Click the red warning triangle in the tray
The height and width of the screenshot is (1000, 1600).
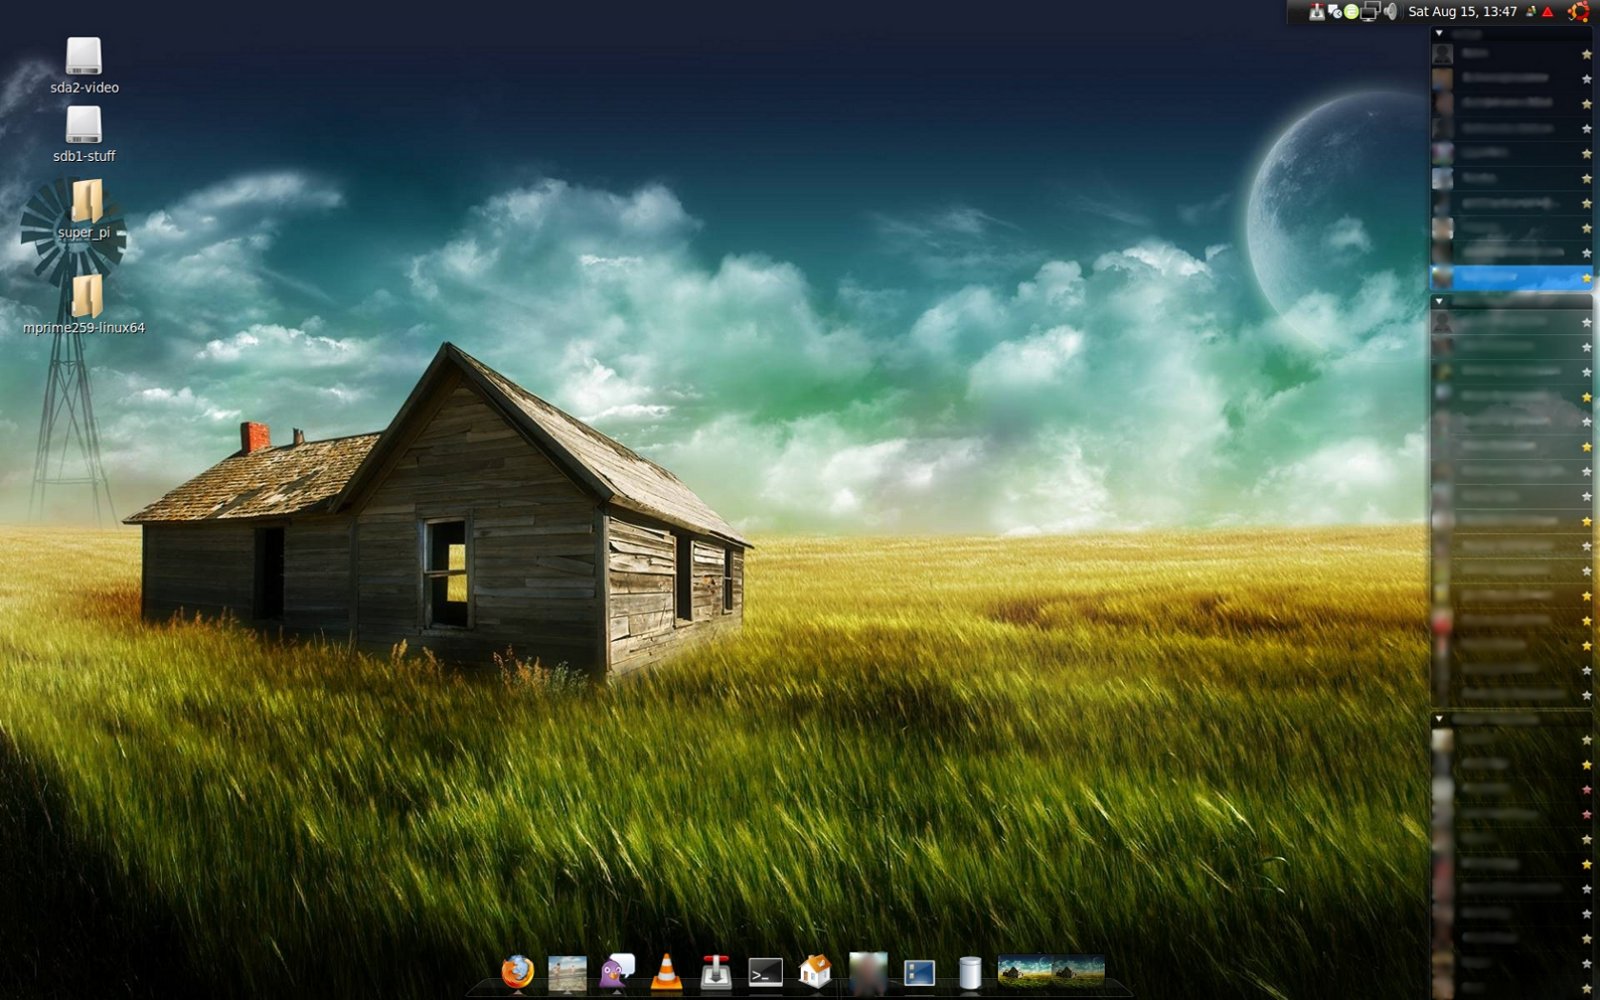[x=1548, y=13]
